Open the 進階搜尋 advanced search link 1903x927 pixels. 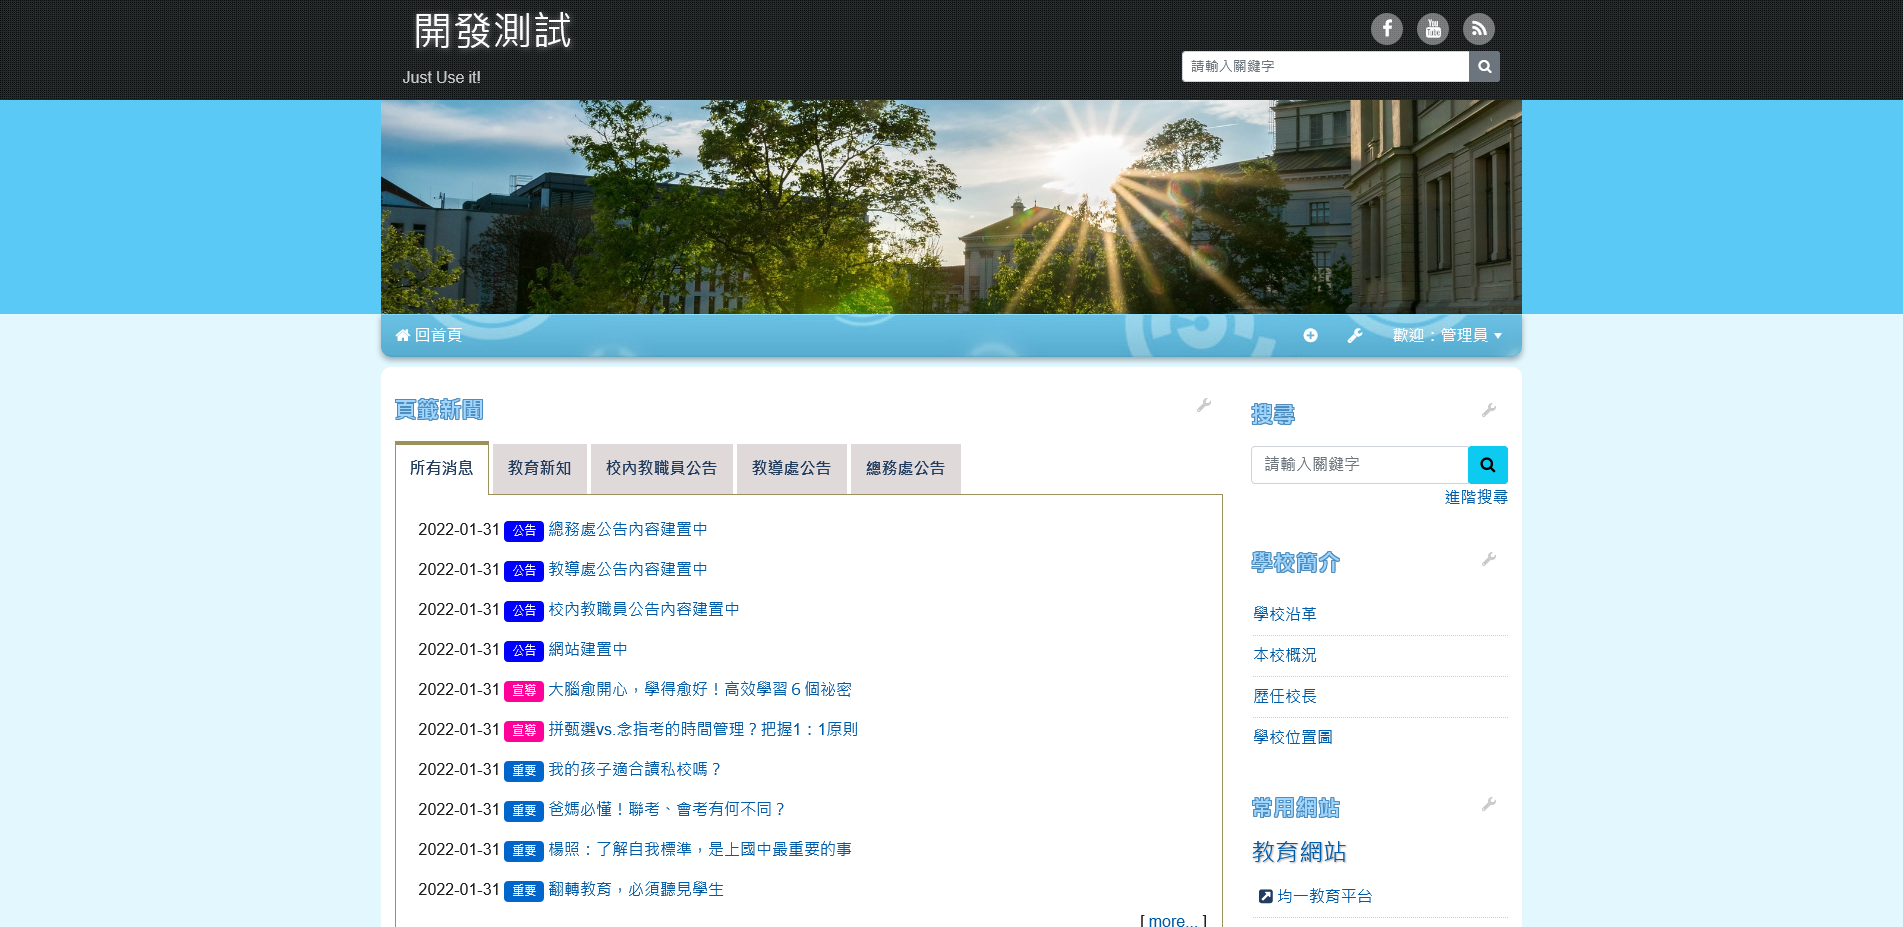(1475, 497)
